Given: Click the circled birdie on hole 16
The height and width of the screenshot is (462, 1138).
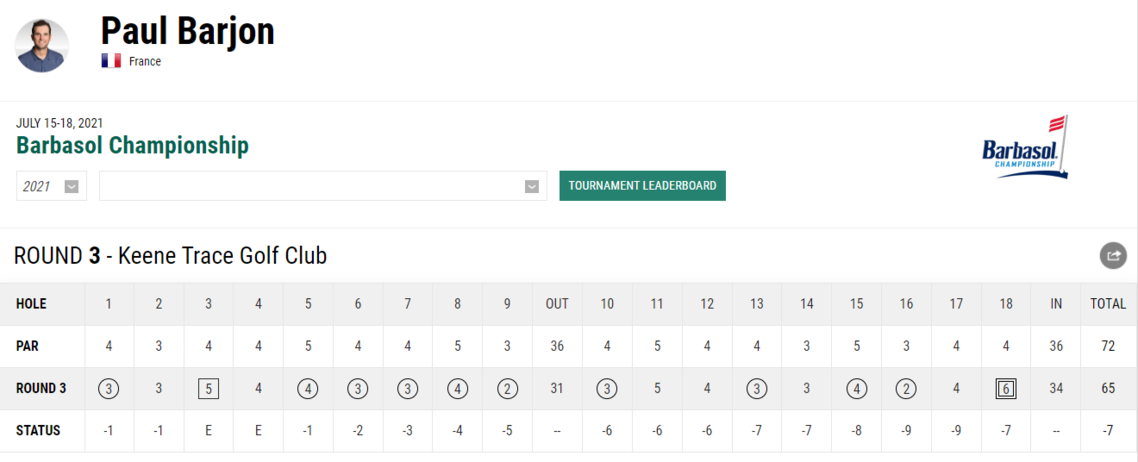Looking at the screenshot, I should [906, 389].
